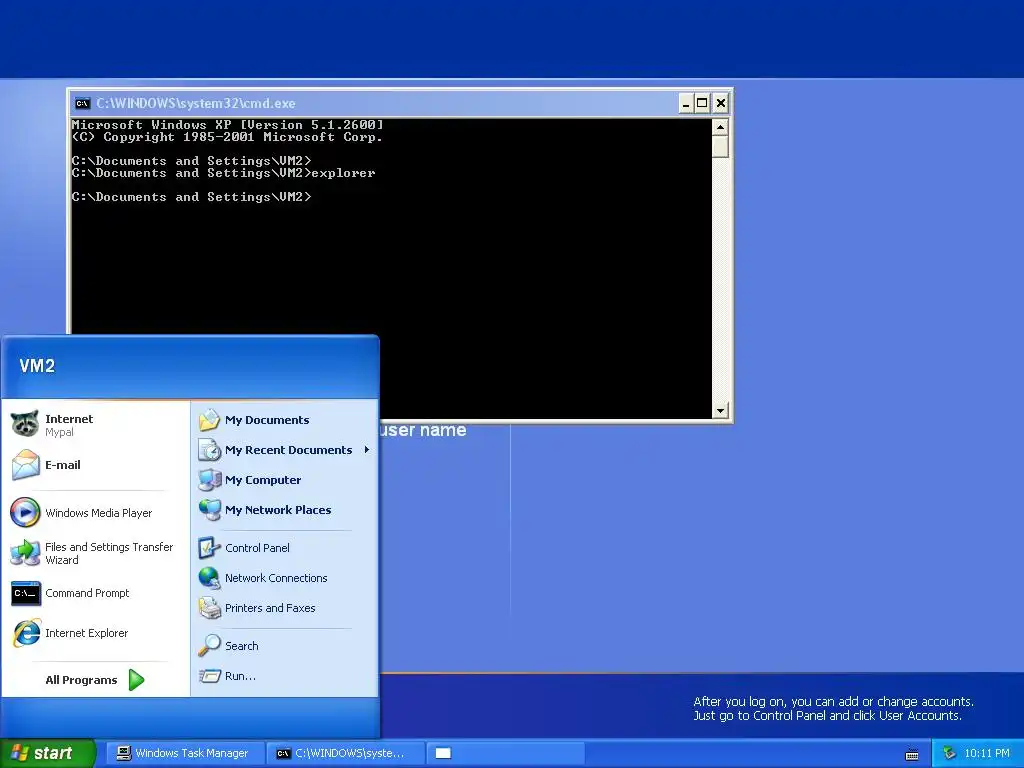The image size is (1024, 768).
Task: Close the cmd.exe window
Action: point(720,103)
